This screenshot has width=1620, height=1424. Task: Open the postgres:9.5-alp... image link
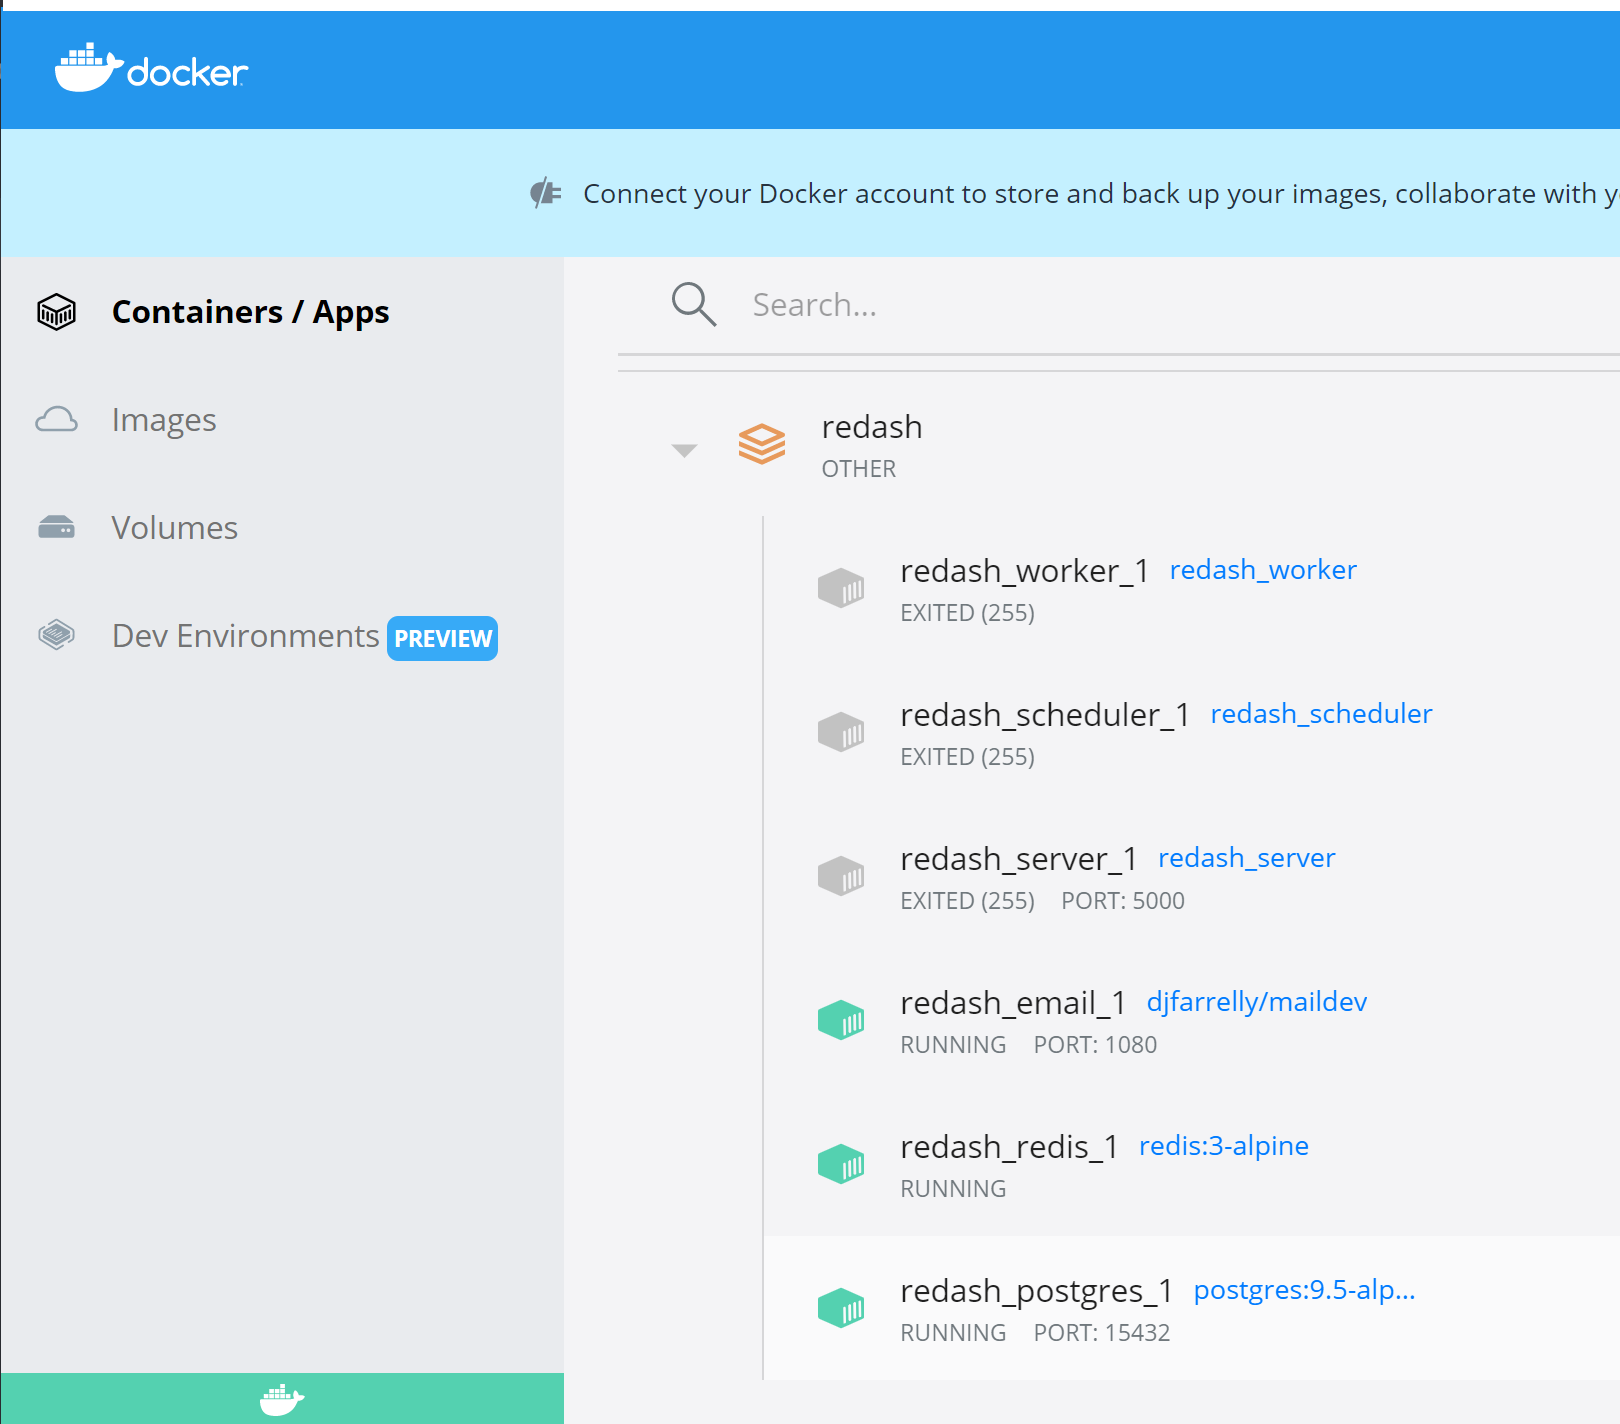coord(1304,1290)
